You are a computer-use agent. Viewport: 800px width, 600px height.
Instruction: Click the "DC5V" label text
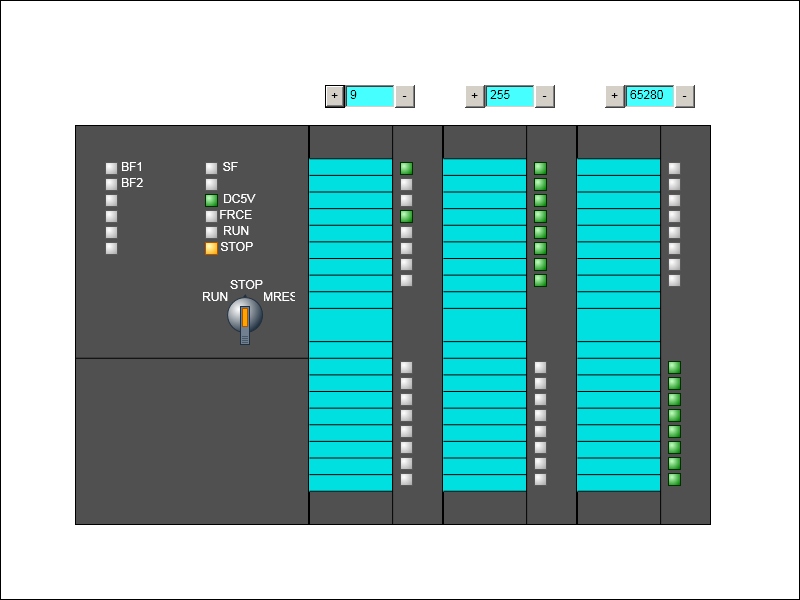(x=239, y=199)
